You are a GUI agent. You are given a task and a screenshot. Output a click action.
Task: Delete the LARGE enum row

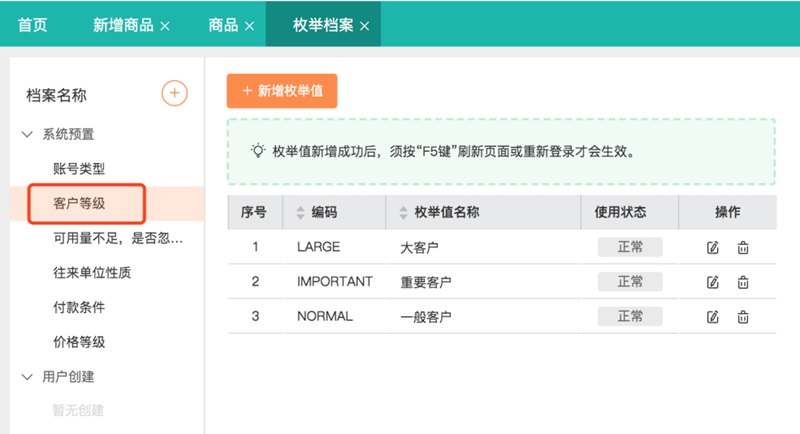(x=743, y=247)
